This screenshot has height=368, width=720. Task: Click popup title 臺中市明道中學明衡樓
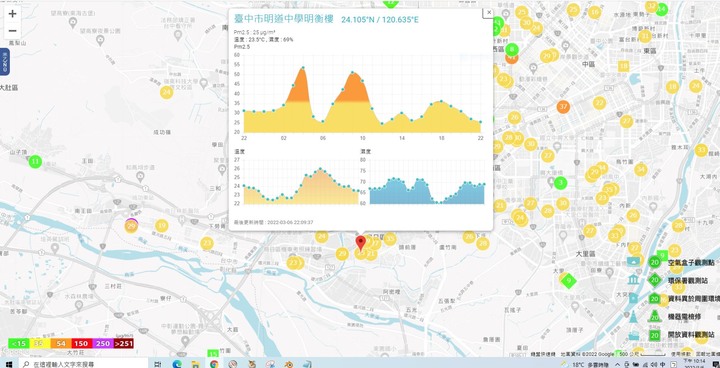[x=283, y=19]
